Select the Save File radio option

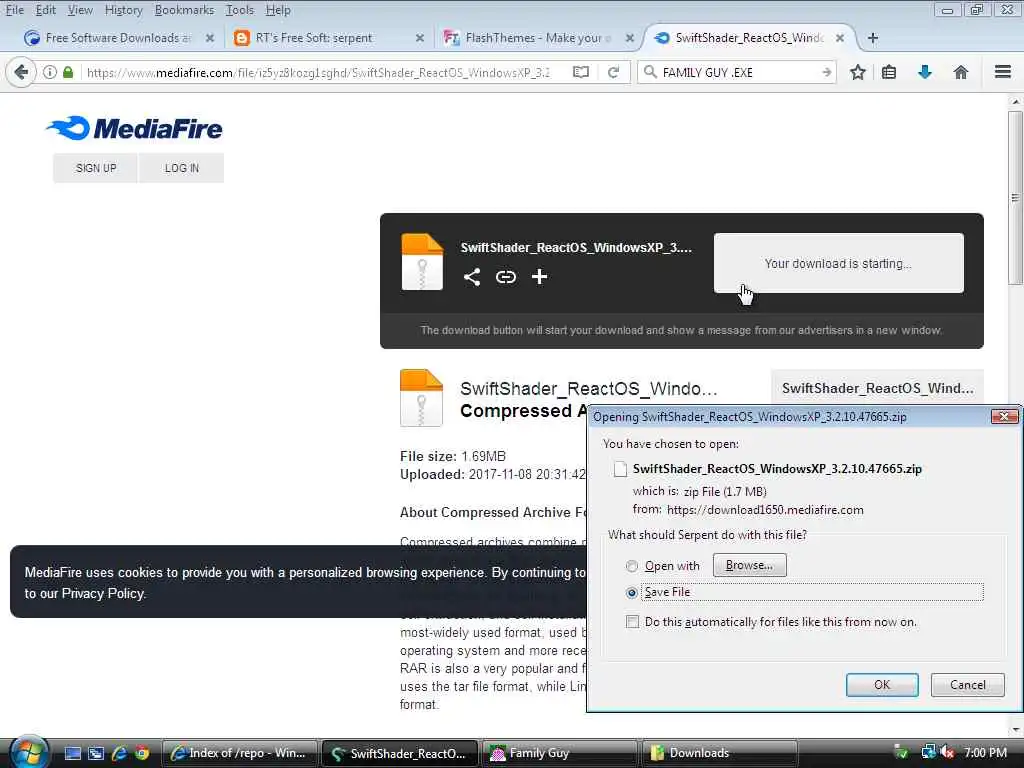pyautogui.click(x=632, y=592)
